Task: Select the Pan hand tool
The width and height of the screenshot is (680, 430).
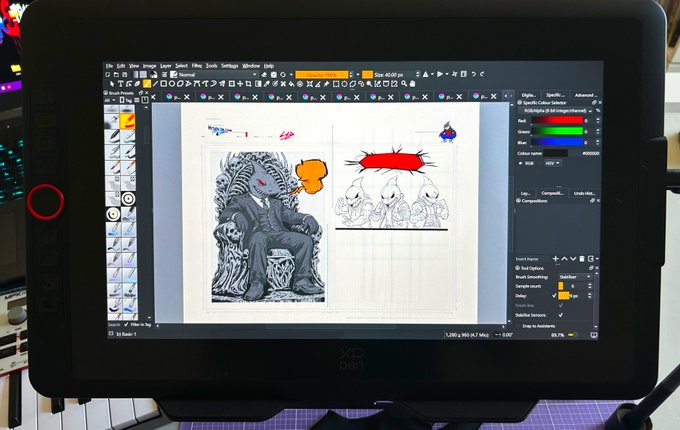Action: click(412, 84)
